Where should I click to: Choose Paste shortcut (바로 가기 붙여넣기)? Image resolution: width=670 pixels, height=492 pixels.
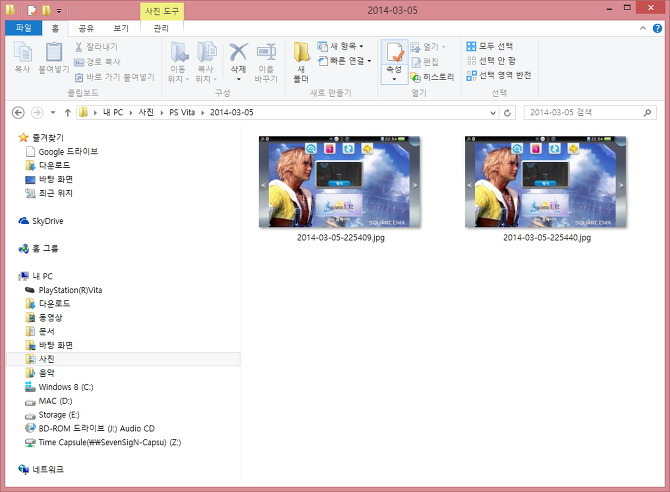click(x=115, y=77)
